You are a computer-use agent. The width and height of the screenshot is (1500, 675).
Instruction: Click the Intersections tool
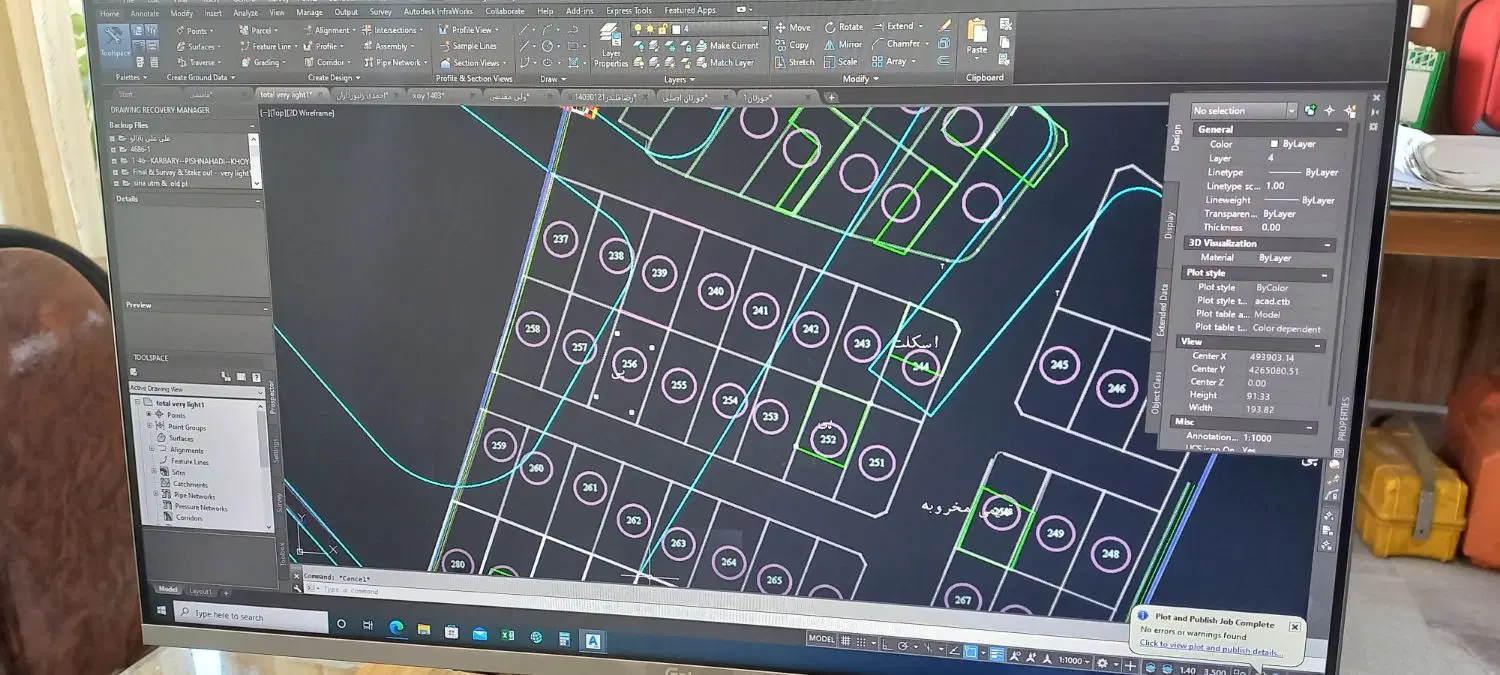(x=391, y=30)
